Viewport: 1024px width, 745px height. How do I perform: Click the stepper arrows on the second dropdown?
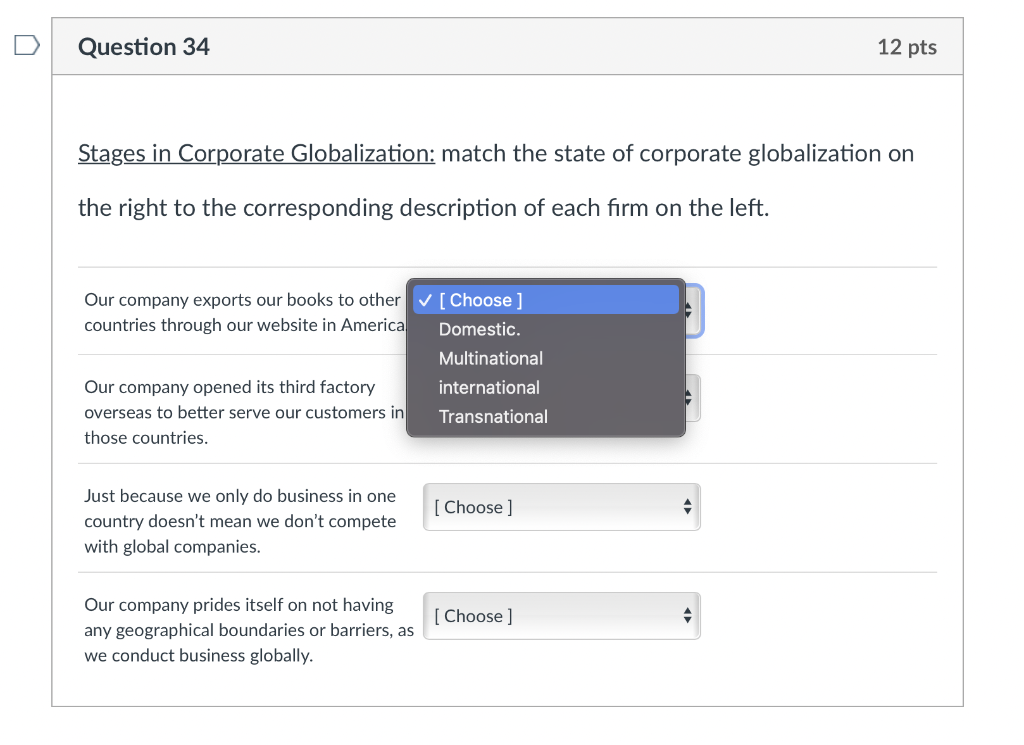(688, 398)
